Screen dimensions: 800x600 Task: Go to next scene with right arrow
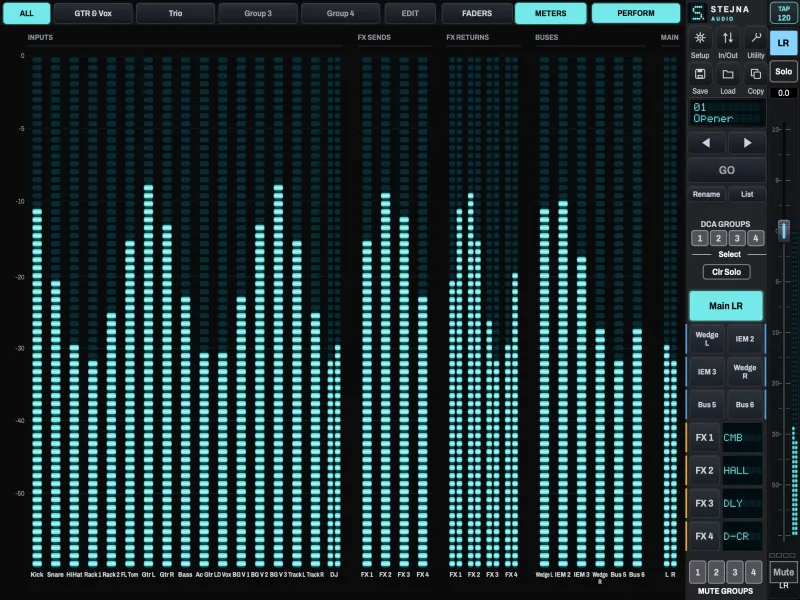[747, 143]
